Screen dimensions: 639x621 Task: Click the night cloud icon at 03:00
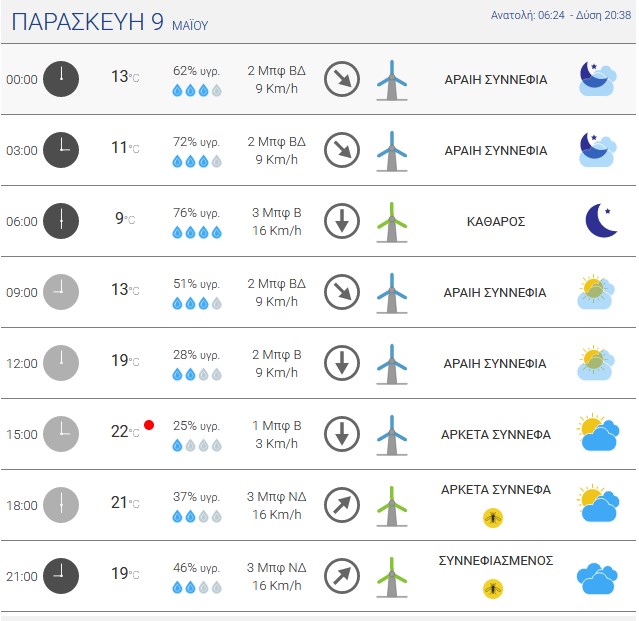click(x=597, y=150)
